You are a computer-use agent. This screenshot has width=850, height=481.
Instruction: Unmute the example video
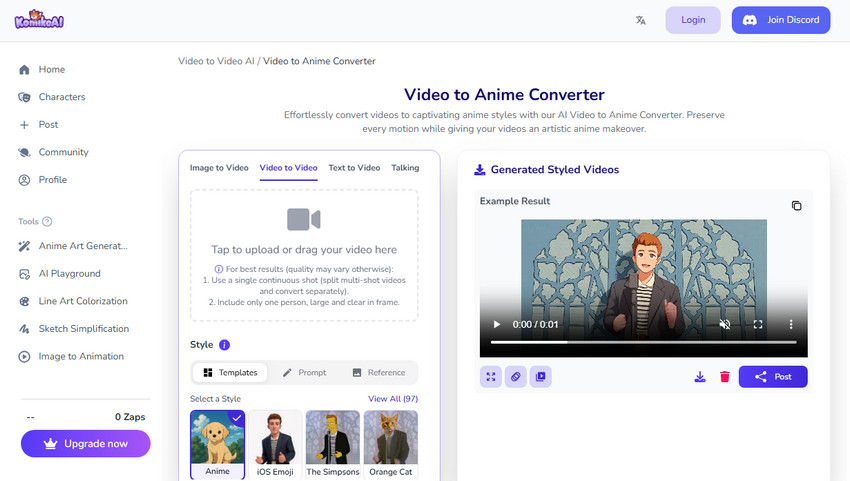725,325
